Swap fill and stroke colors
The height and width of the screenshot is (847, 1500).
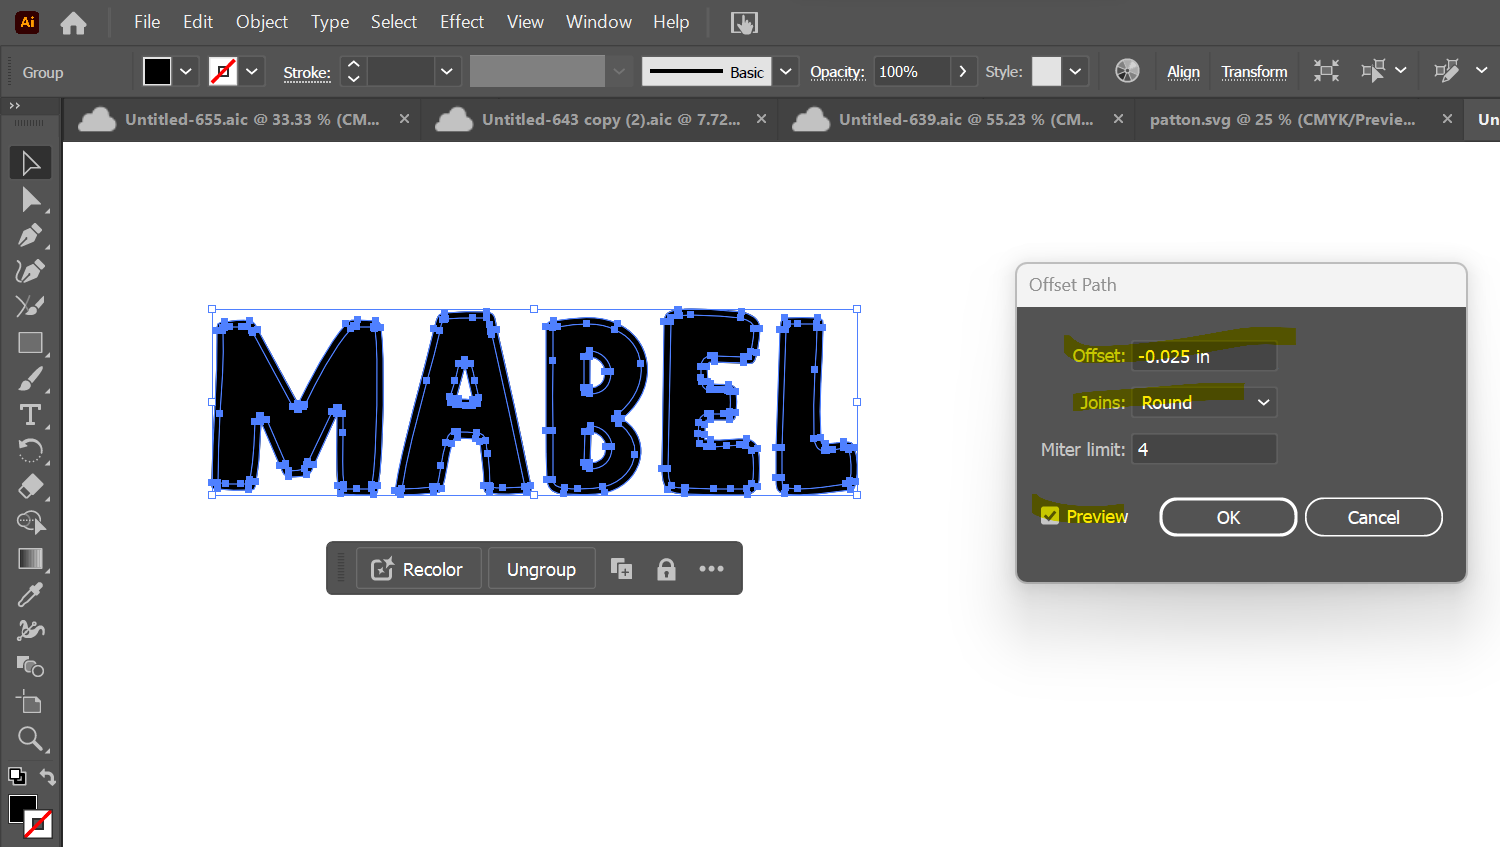tap(47, 777)
